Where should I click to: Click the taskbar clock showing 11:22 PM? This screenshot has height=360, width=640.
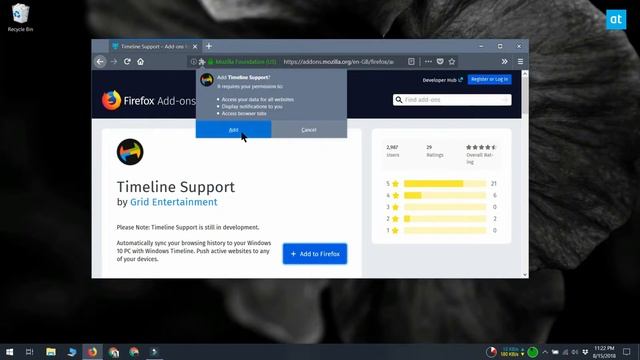[x=604, y=352]
